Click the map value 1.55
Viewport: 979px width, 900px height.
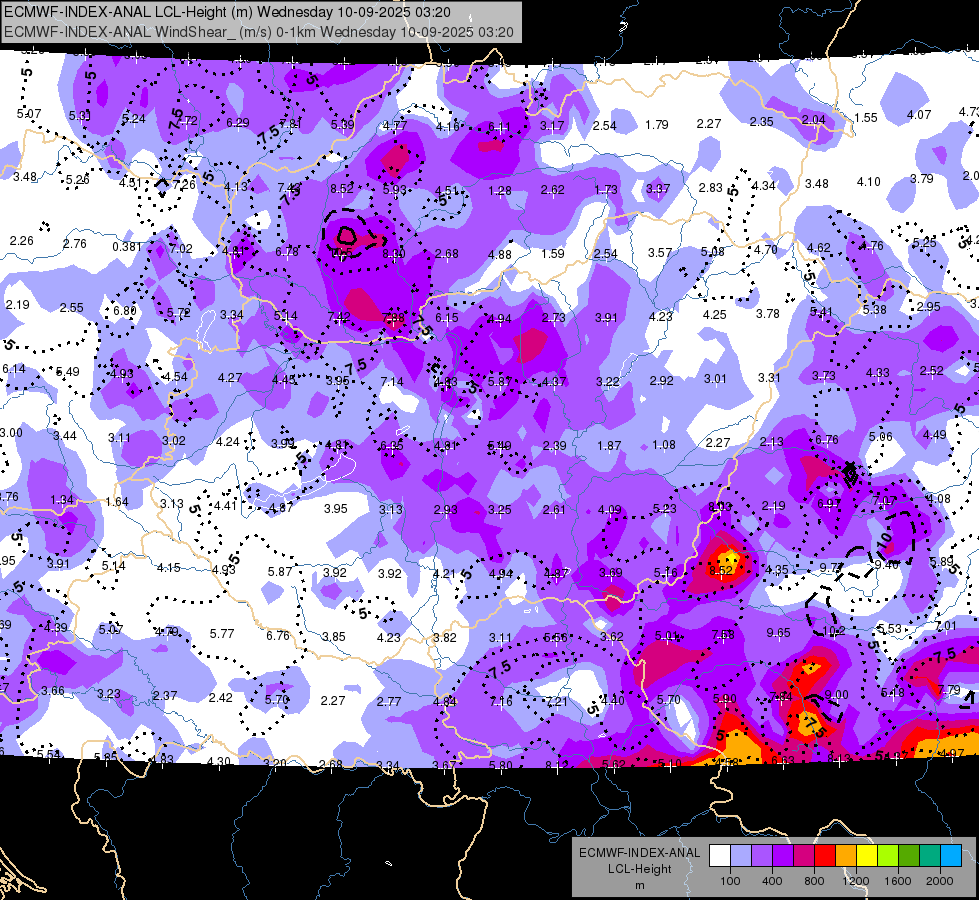click(x=865, y=117)
